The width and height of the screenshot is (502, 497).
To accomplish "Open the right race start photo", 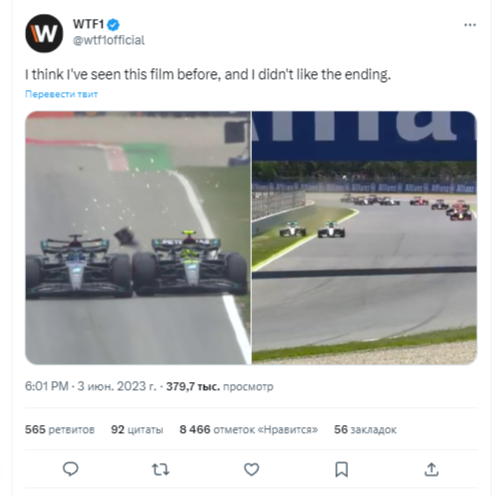I will pos(364,238).
